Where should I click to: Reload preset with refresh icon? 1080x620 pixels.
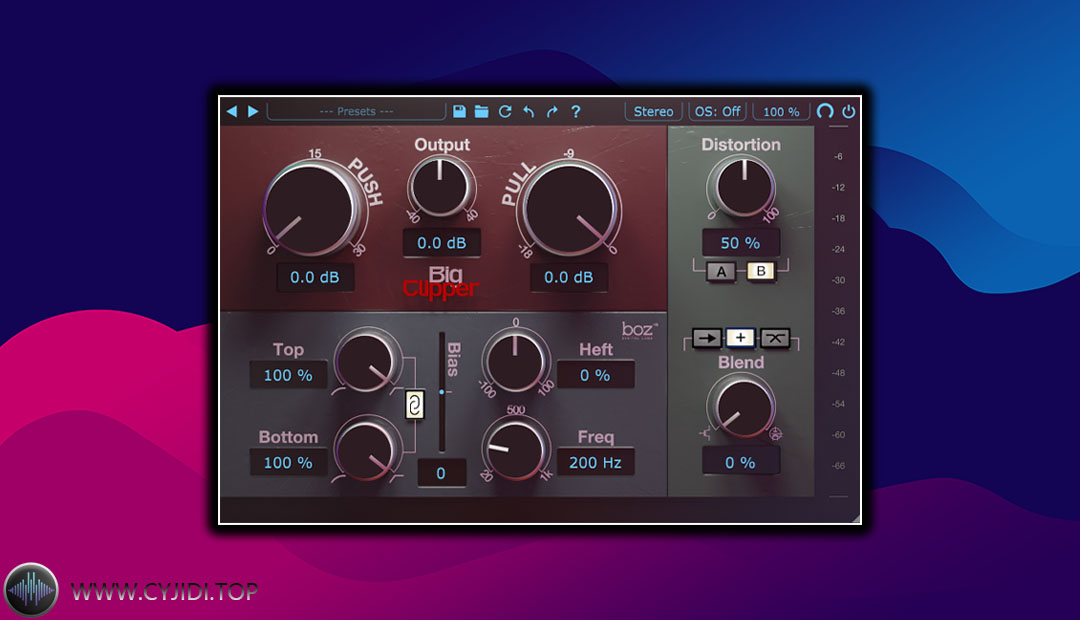[x=505, y=112]
